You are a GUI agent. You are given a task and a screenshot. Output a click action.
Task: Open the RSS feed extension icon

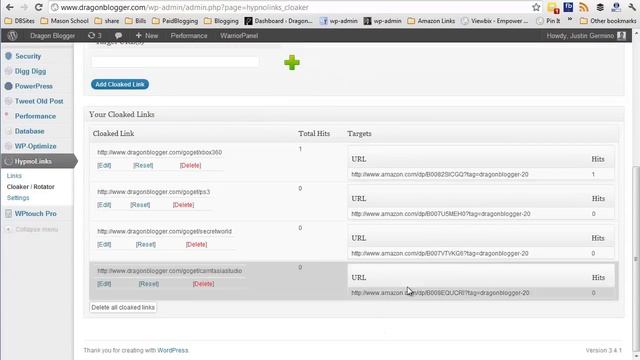(x=584, y=7)
